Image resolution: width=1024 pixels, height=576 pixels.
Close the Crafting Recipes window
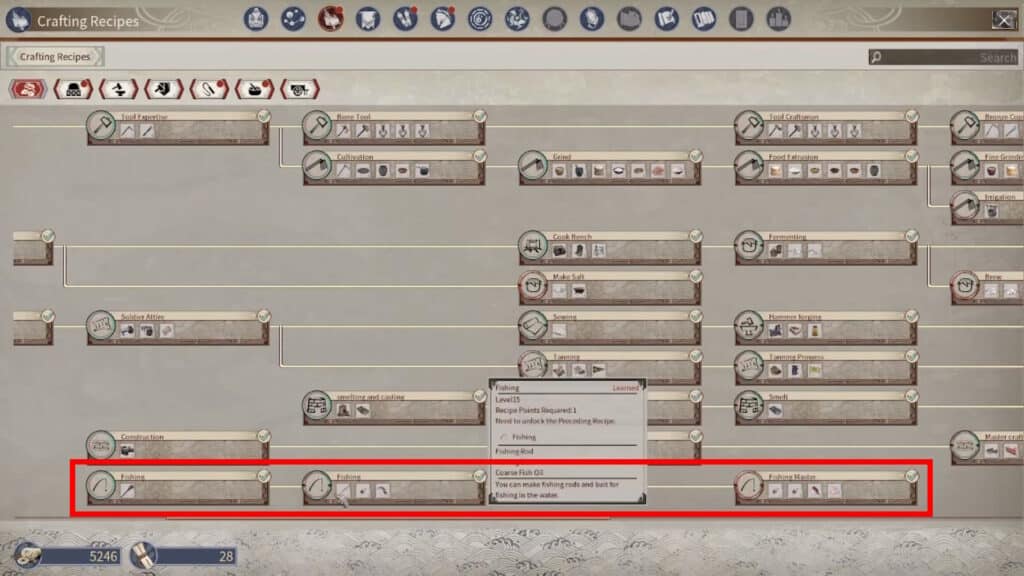(x=1004, y=20)
